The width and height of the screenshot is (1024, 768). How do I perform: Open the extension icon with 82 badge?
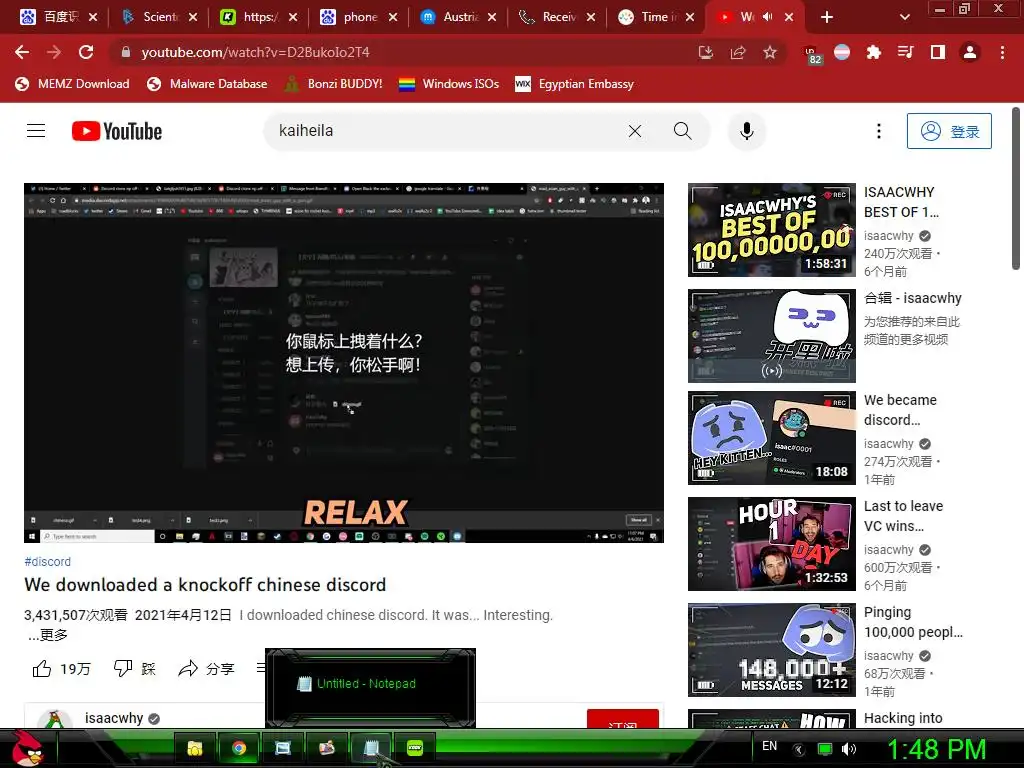[x=811, y=54]
